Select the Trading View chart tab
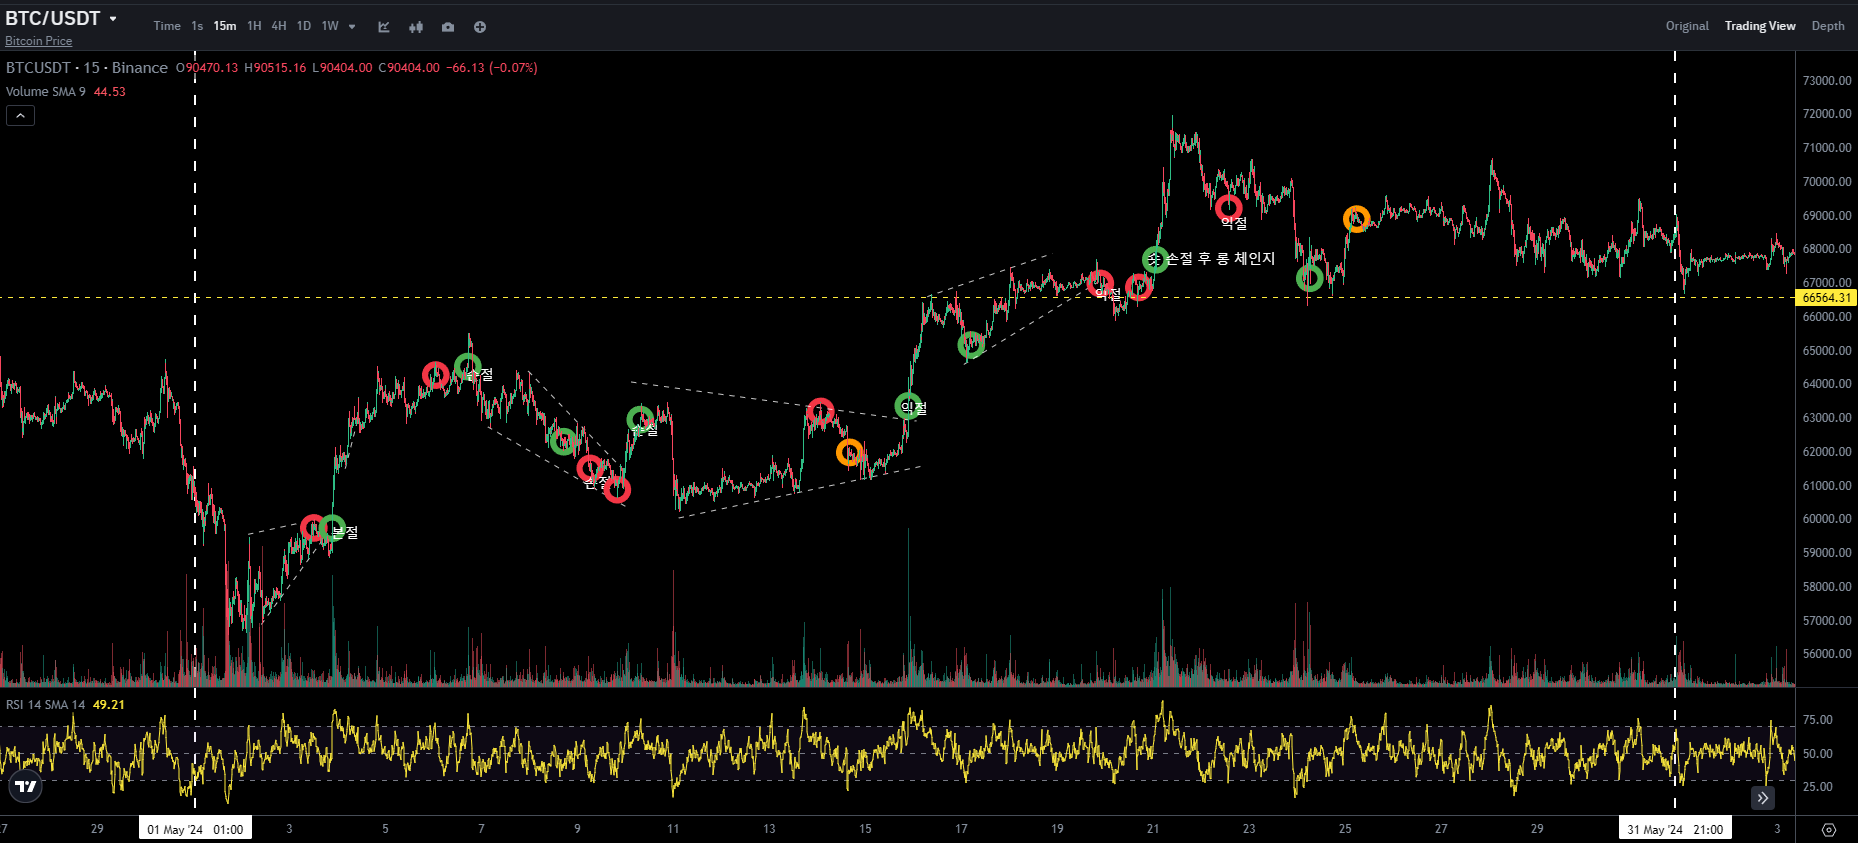 tap(1760, 26)
